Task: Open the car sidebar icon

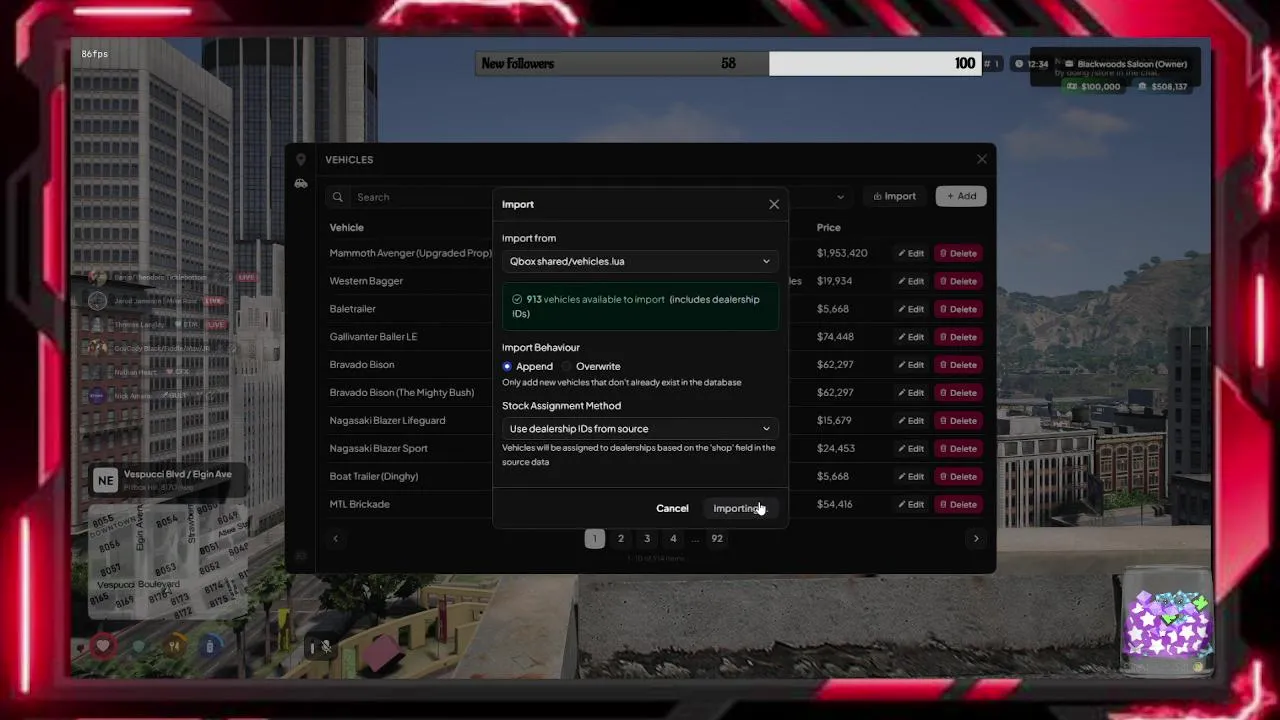Action: 300,183
